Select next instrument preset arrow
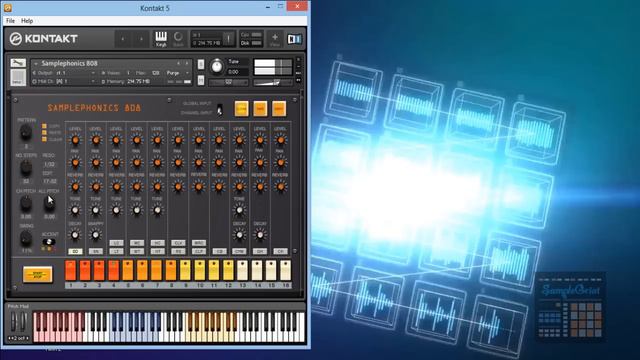Screen dimensions: 640x360 click(x=187, y=63)
